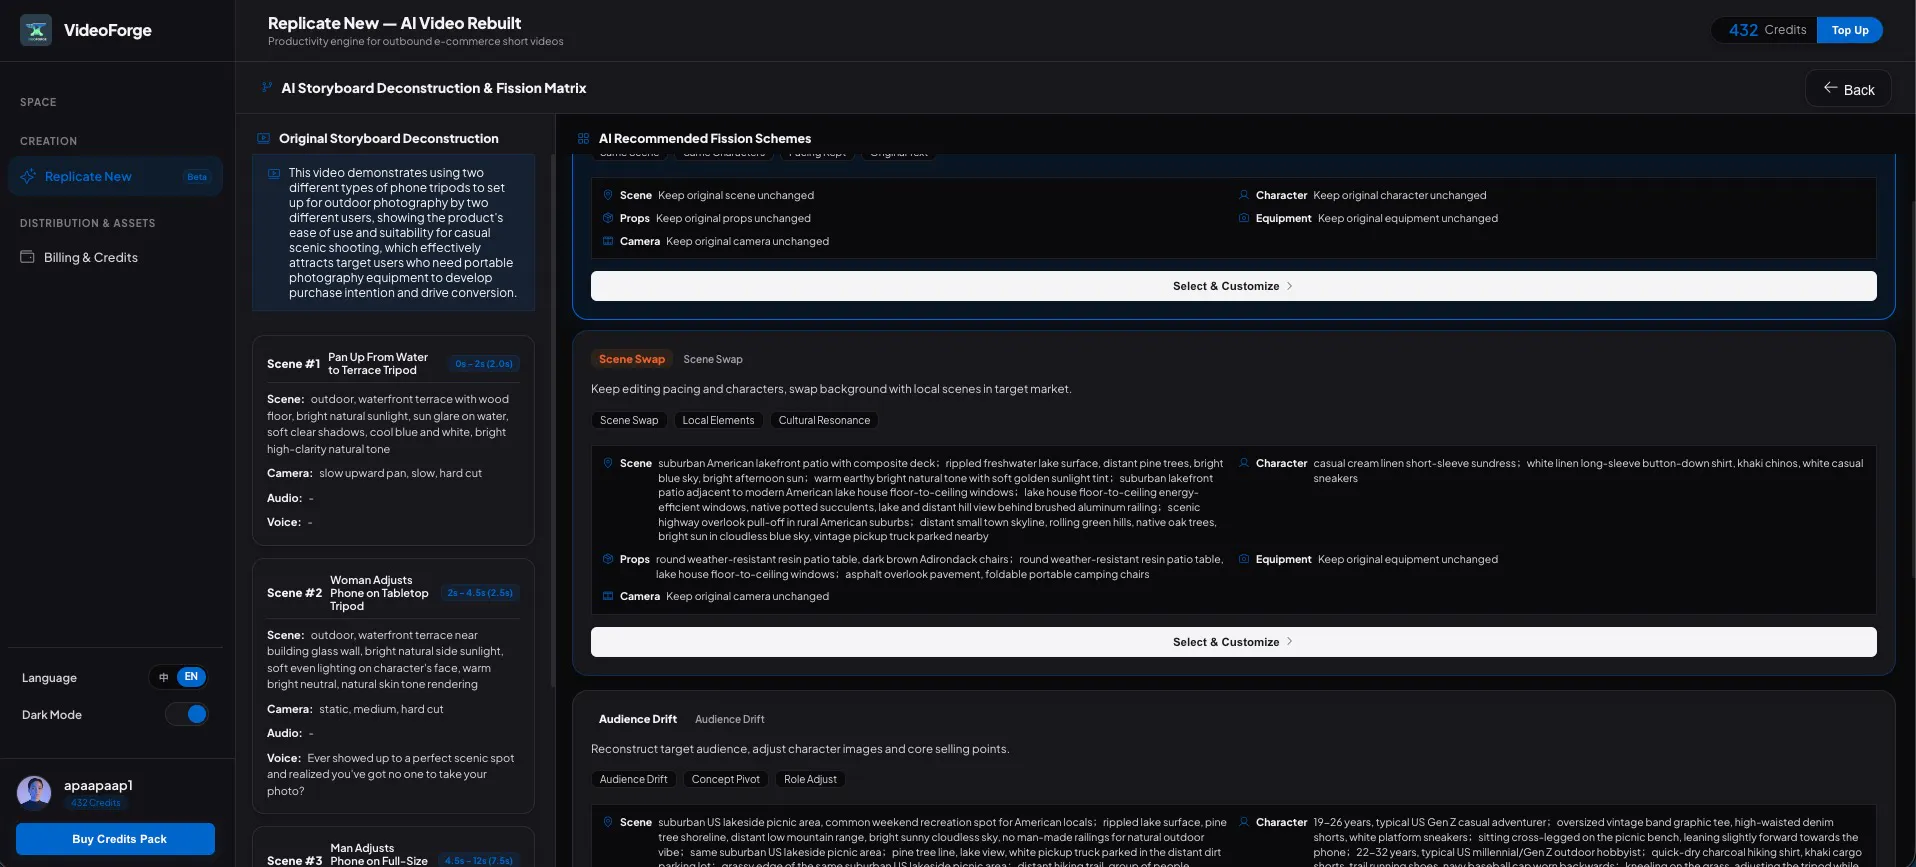Click the Replicate New — AI Video Rebuilt title
The image size is (1916, 867).
click(x=394, y=23)
